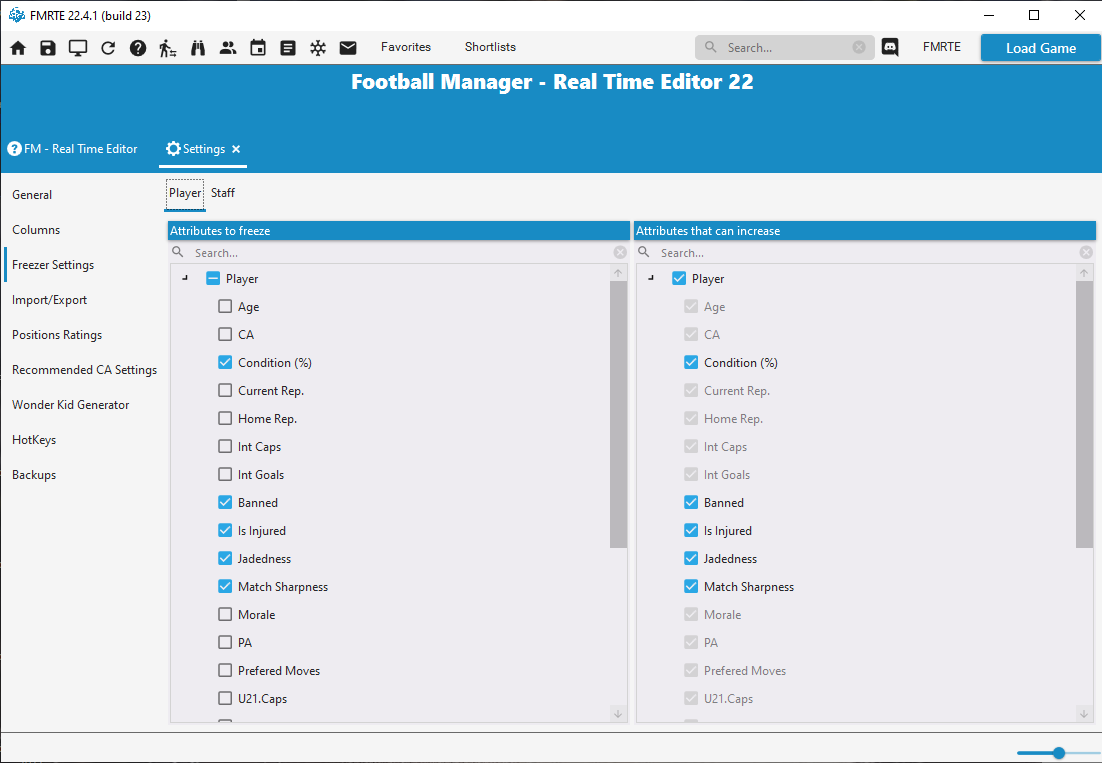Open Favorites in the toolbar
Image resolution: width=1102 pixels, height=766 pixels.
coord(406,47)
